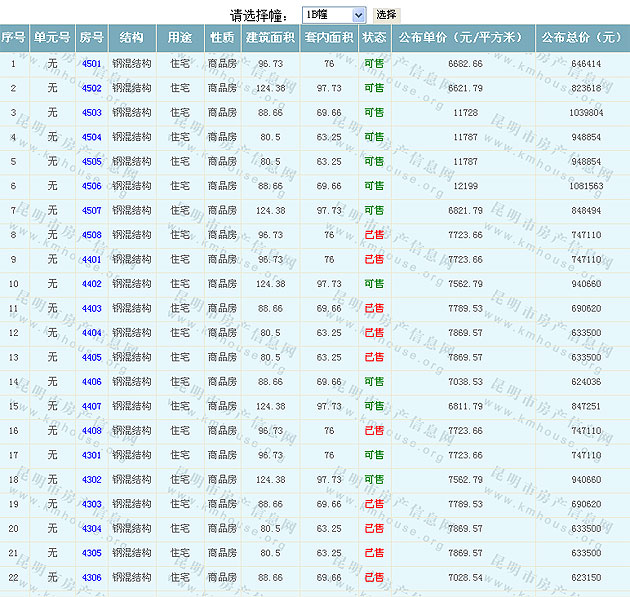Open room 4507 details link

[x=91, y=211]
